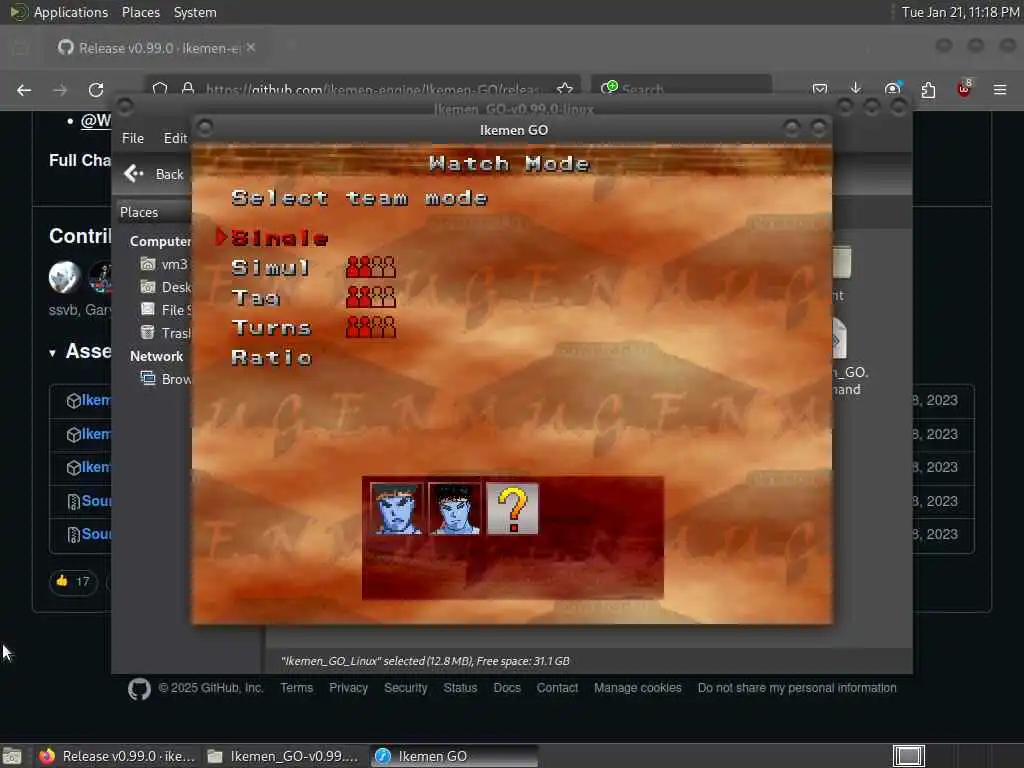Click the team size icons beside Tag

click(370, 297)
